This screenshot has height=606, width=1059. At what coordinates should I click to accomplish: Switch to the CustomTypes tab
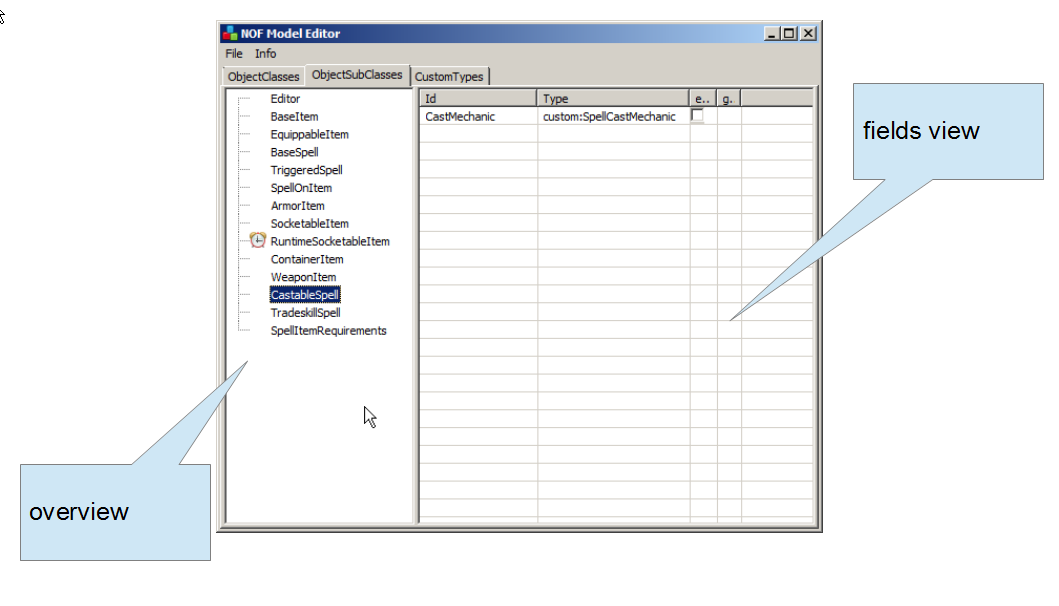tap(449, 76)
